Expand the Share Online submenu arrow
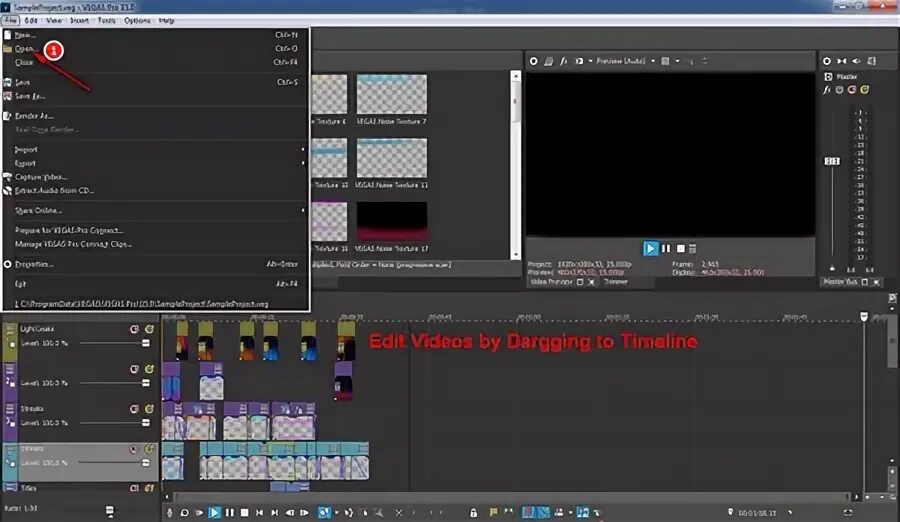The width and height of the screenshot is (900, 522). point(303,210)
